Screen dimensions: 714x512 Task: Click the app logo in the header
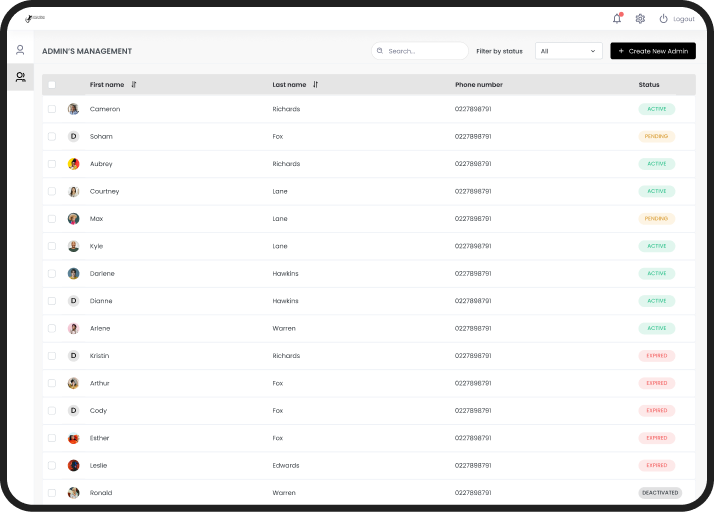pos(35,18)
